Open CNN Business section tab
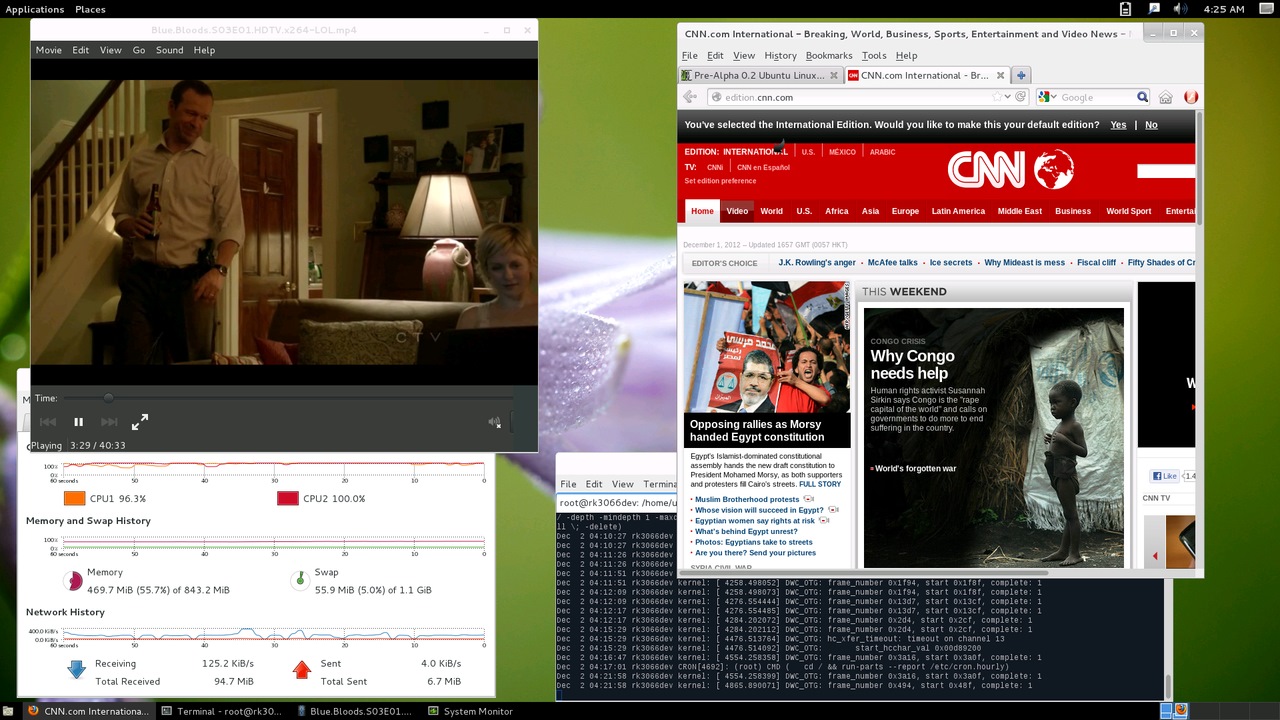1280x720 pixels. (1072, 211)
